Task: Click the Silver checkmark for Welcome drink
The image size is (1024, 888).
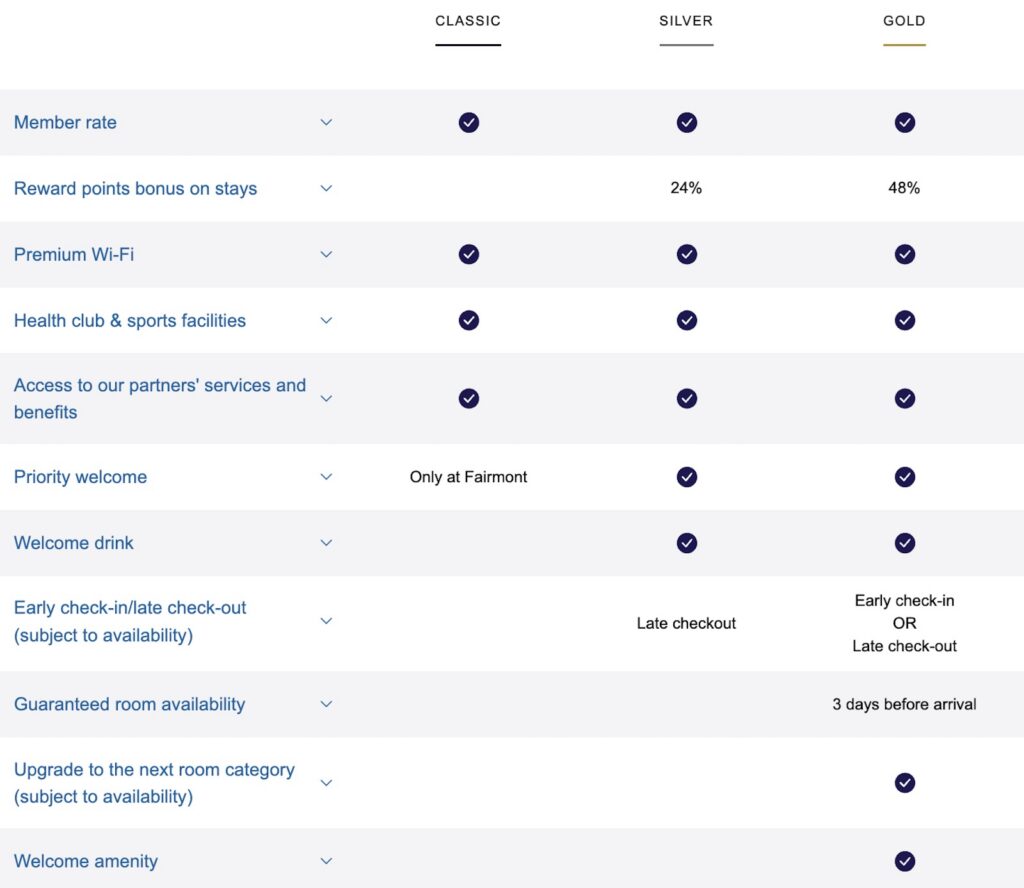Action: coord(686,543)
